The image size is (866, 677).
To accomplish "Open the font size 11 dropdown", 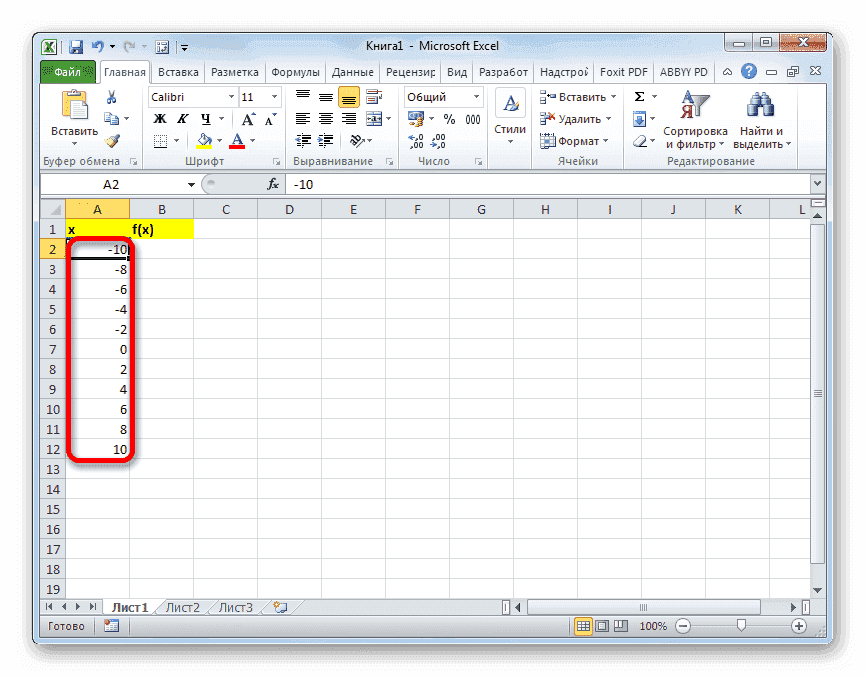I will coord(274,97).
